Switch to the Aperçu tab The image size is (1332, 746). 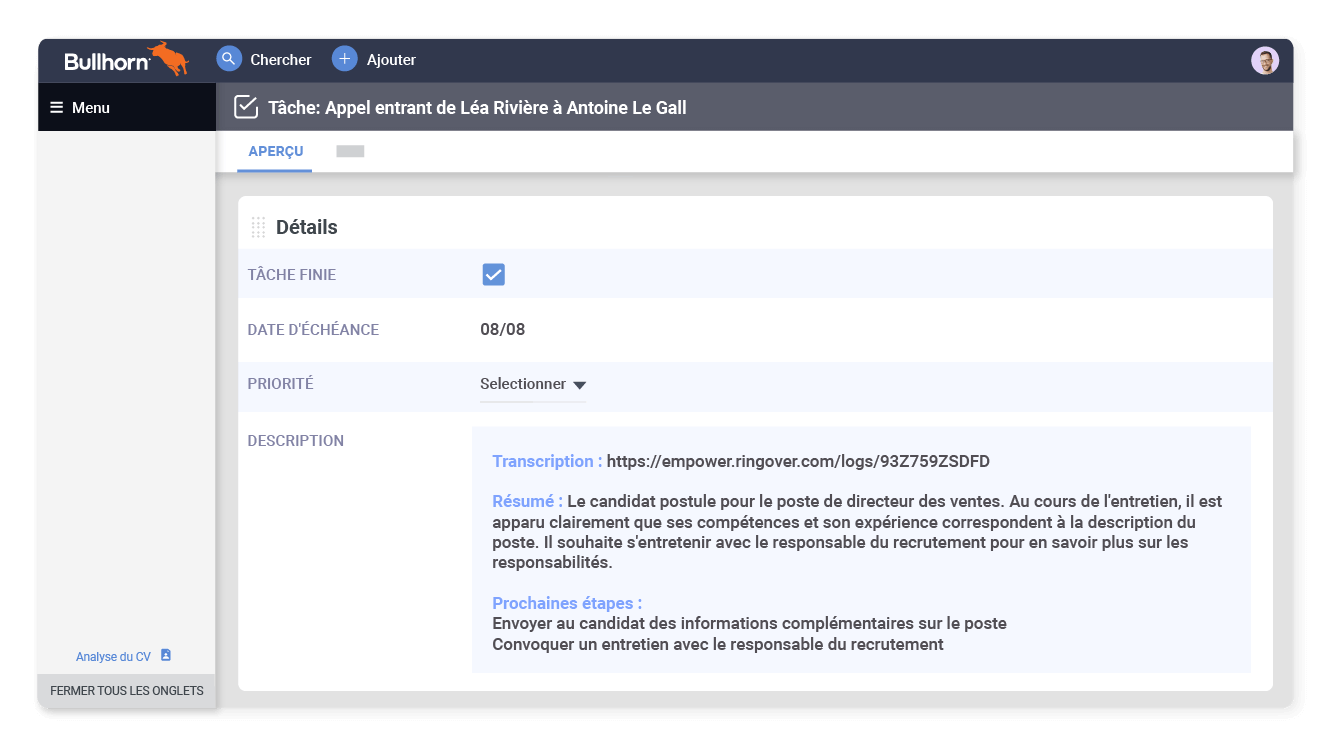(x=275, y=152)
